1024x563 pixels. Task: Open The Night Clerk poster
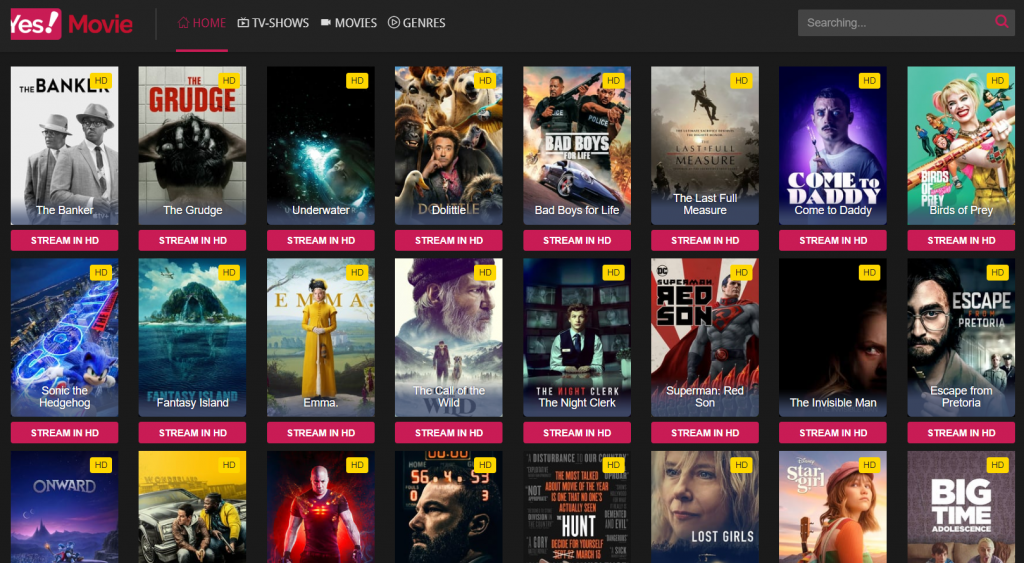coord(577,338)
